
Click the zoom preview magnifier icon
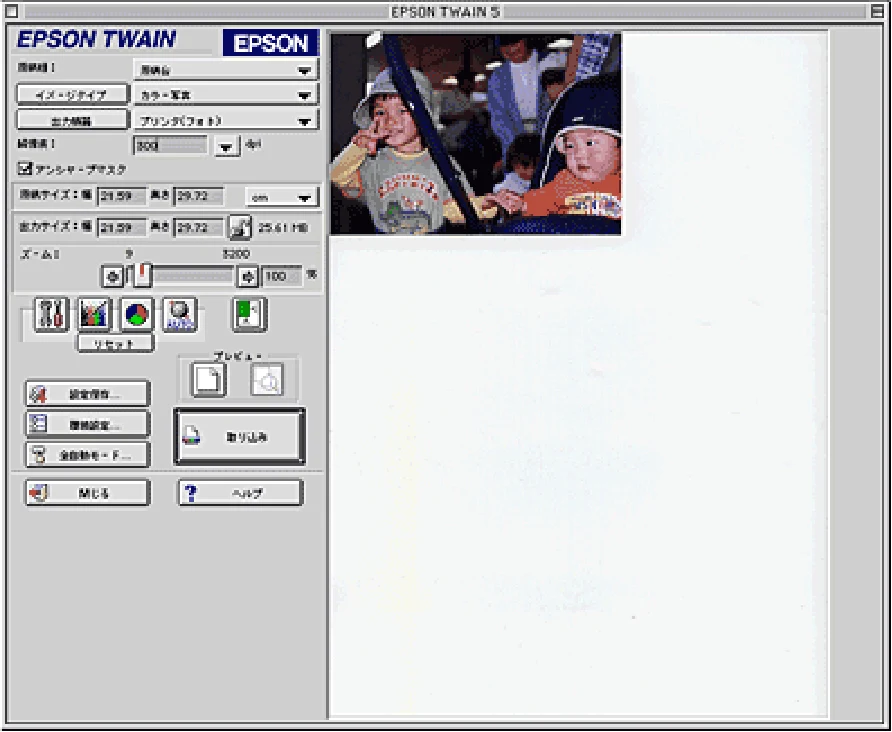click(x=267, y=379)
